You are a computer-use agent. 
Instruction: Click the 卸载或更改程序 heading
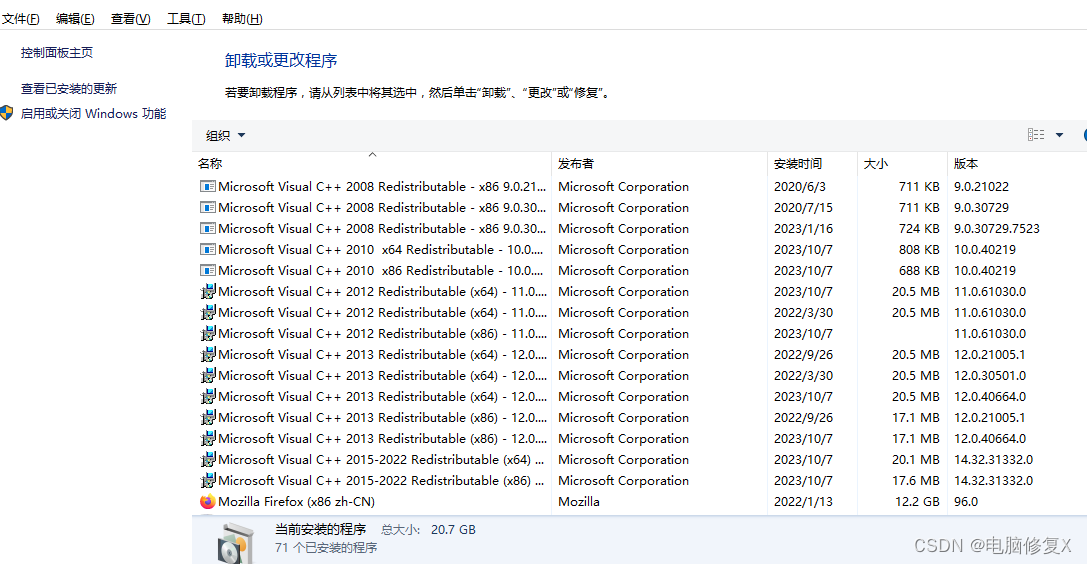coord(281,61)
